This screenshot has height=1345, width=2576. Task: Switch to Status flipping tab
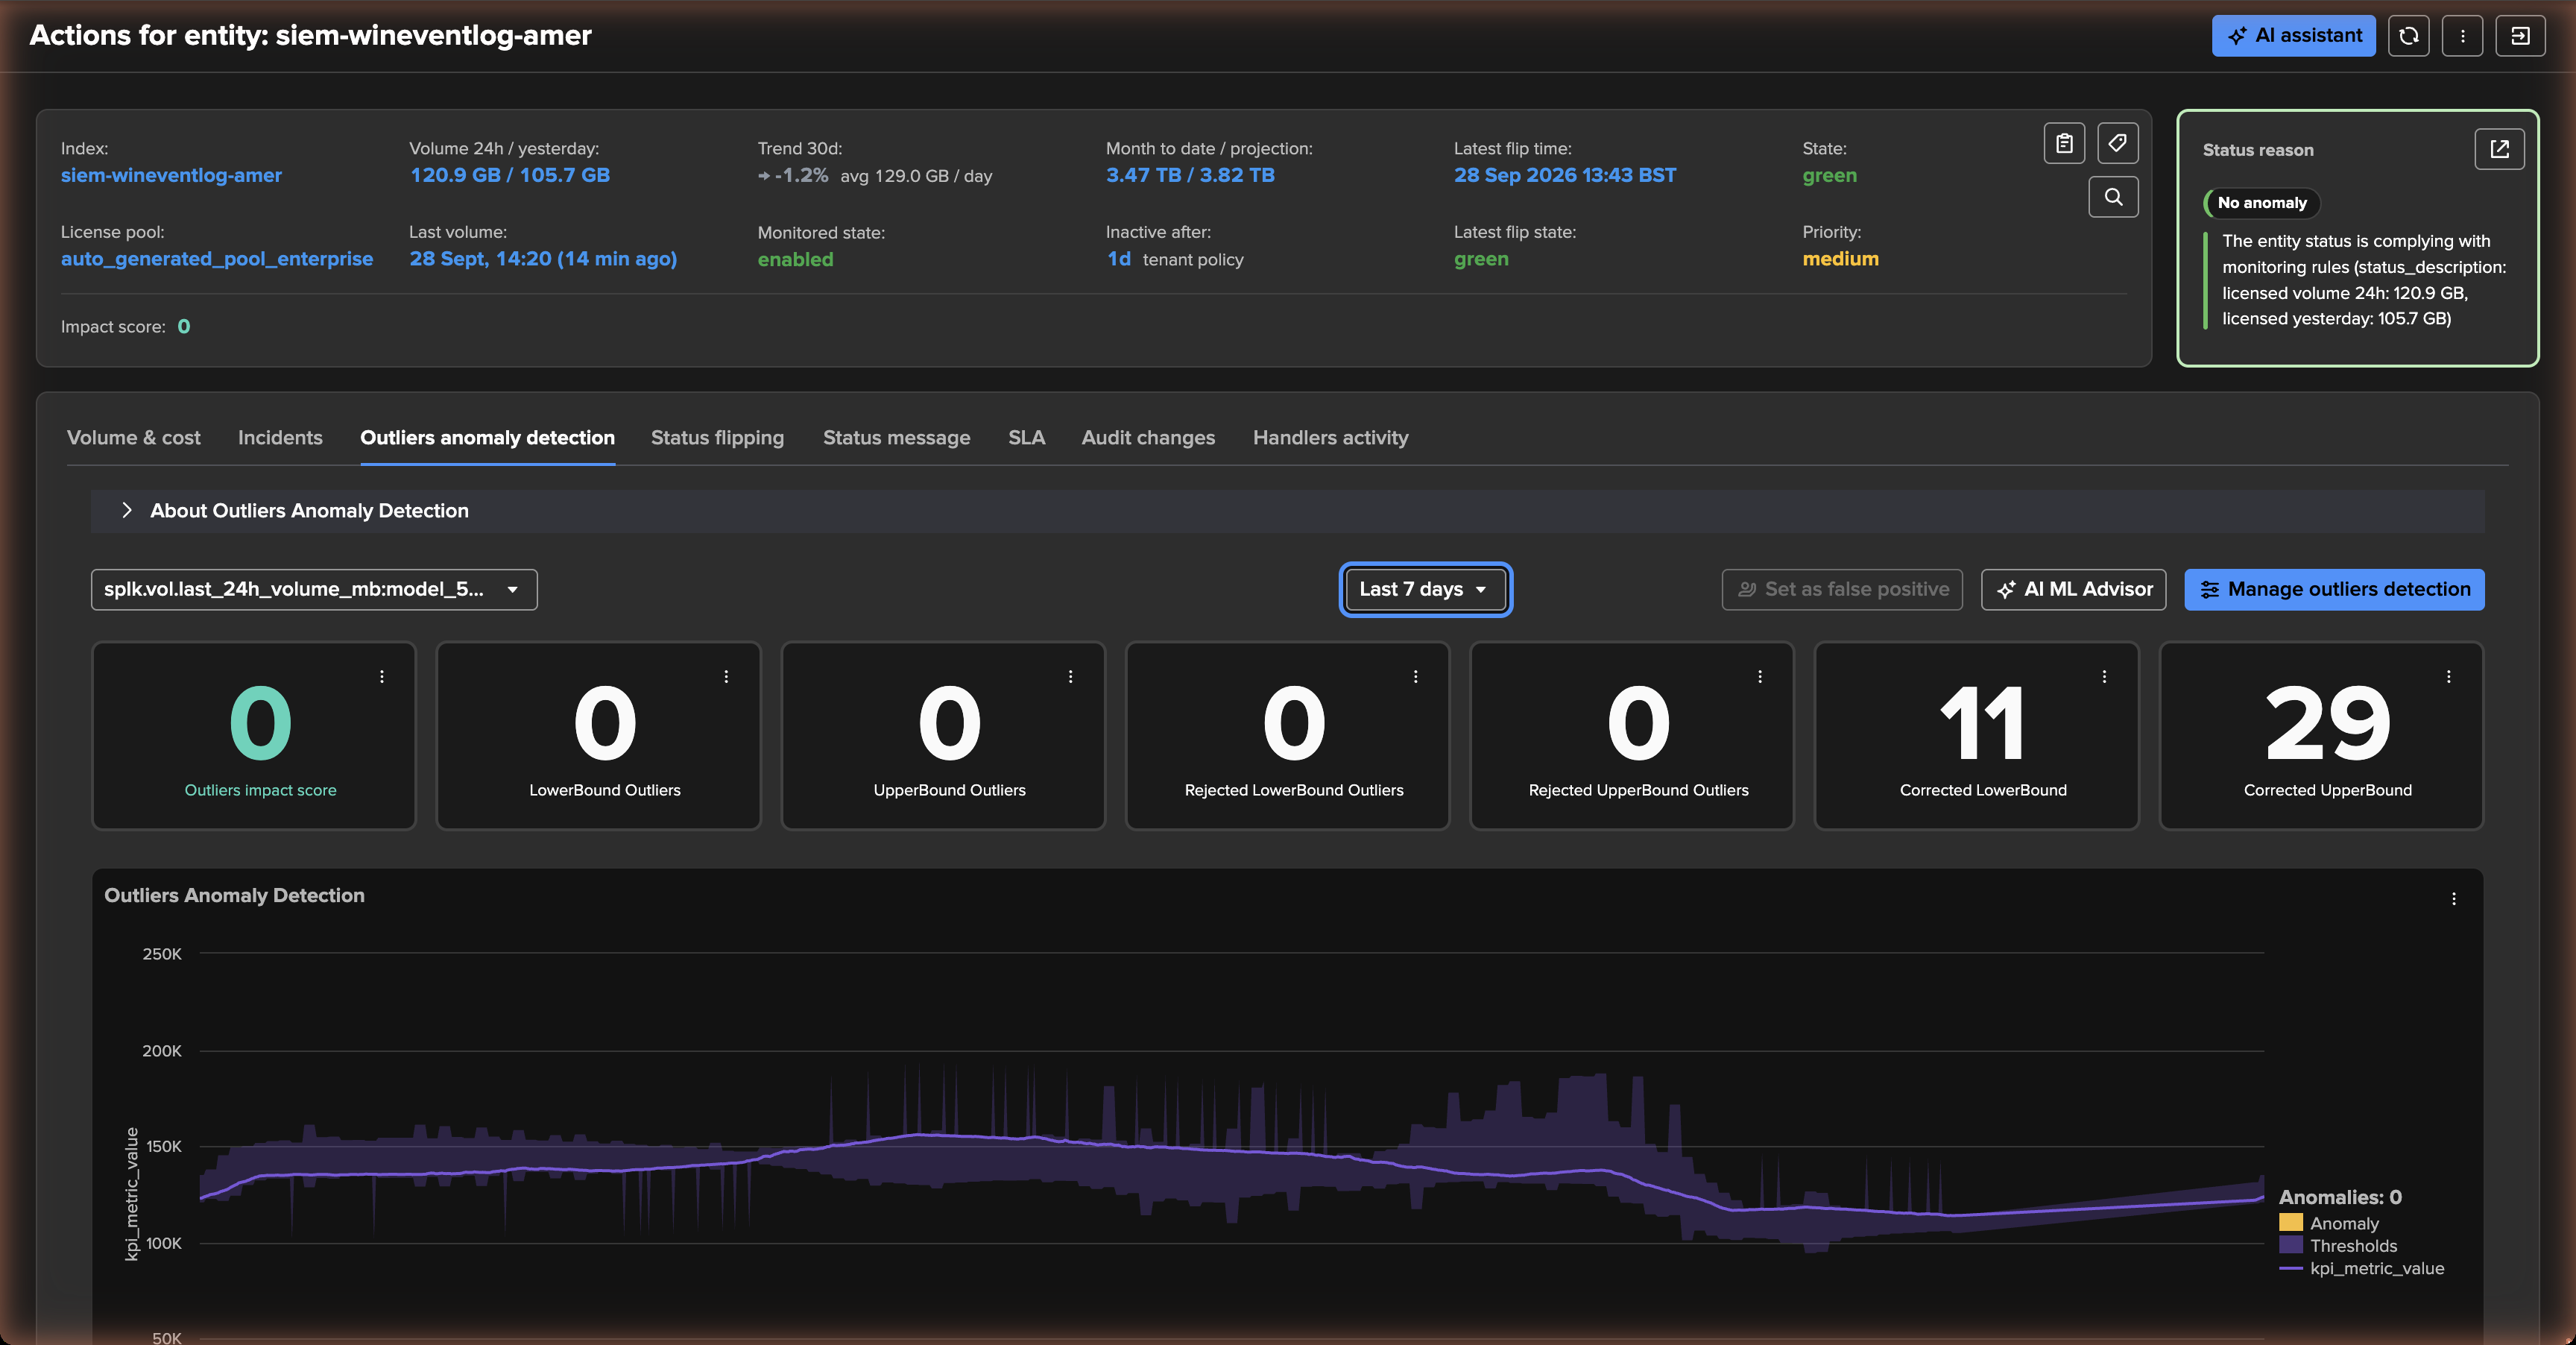[x=717, y=438]
